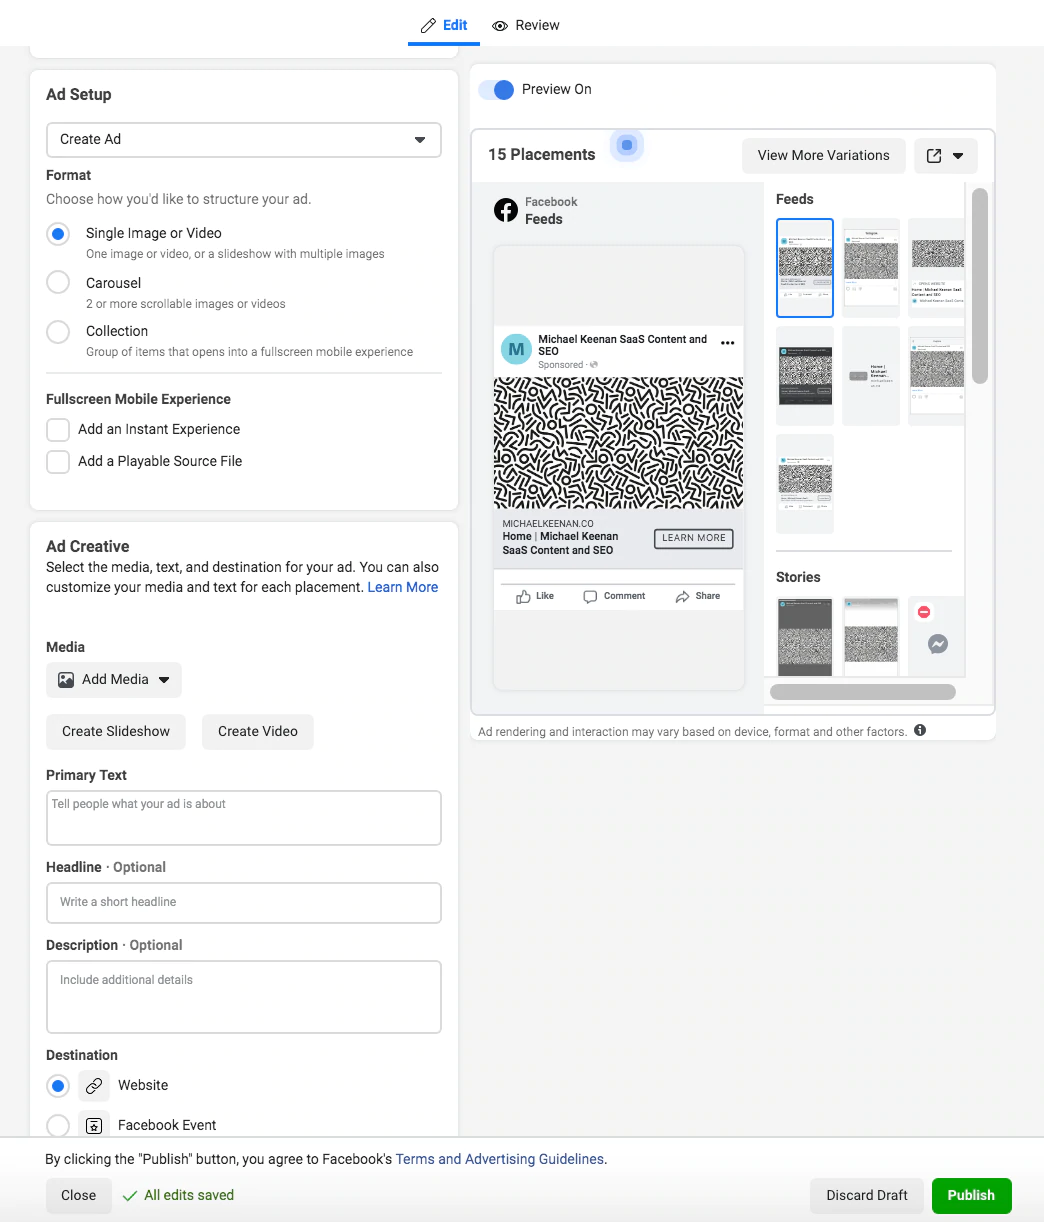Click the Like thumbs-up icon
This screenshot has width=1044, height=1222.
click(523, 596)
